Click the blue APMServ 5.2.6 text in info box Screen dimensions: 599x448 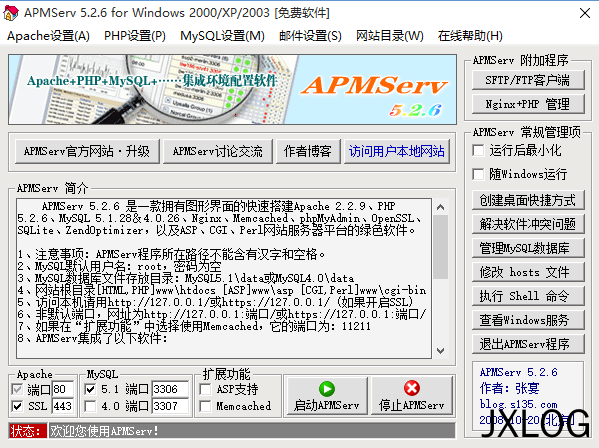[x=518, y=372]
